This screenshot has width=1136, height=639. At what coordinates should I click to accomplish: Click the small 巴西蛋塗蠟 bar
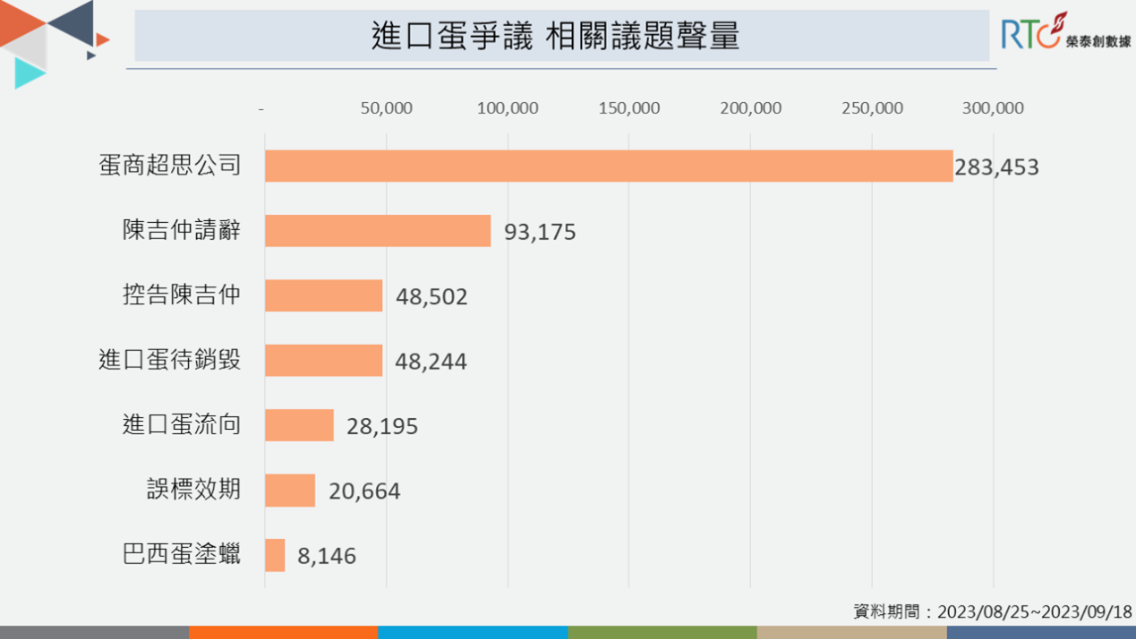[275, 555]
